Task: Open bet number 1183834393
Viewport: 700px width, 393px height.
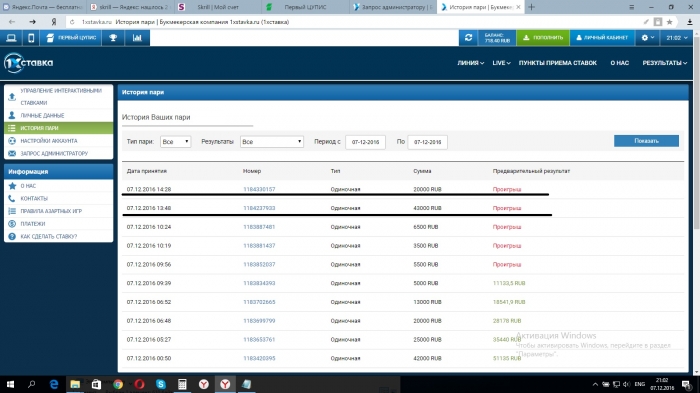Action: pos(259,283)
